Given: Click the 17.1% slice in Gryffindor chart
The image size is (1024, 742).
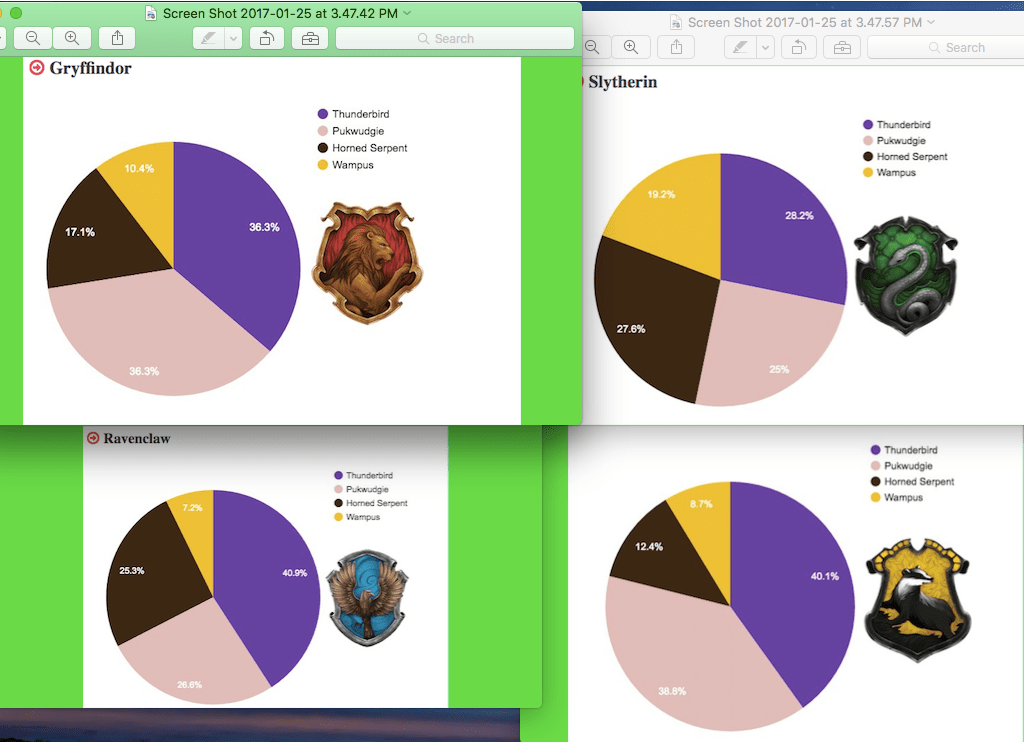Looking at the screenshot, I should (98, 238).
